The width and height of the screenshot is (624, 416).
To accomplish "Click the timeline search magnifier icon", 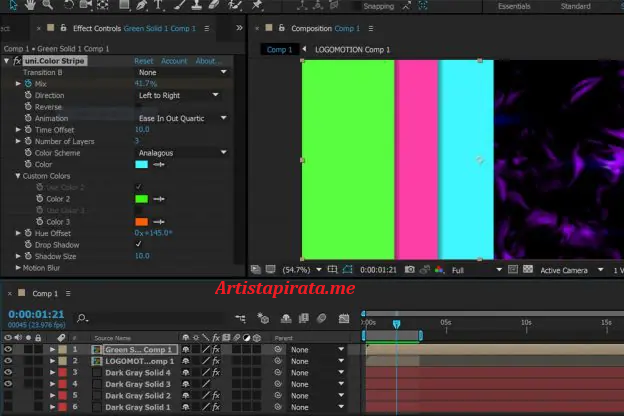I will tap(82, 318).
